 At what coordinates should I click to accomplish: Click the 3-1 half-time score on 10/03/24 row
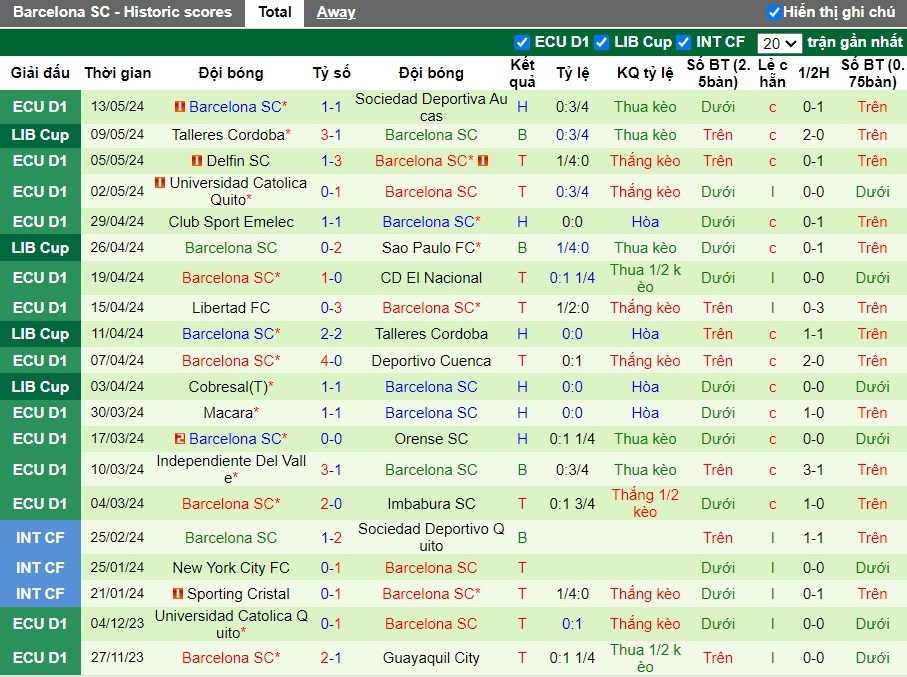tap(813, 469)
